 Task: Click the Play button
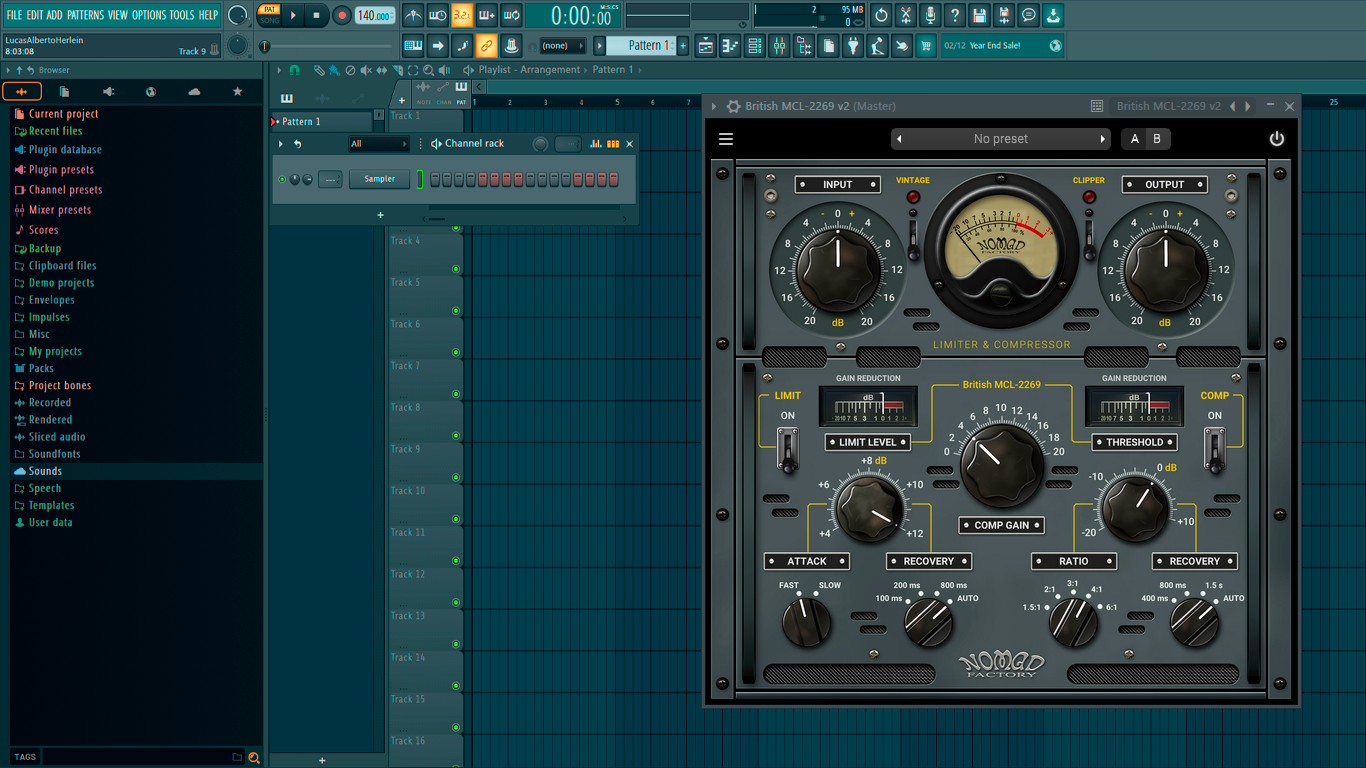click(293, 15)
